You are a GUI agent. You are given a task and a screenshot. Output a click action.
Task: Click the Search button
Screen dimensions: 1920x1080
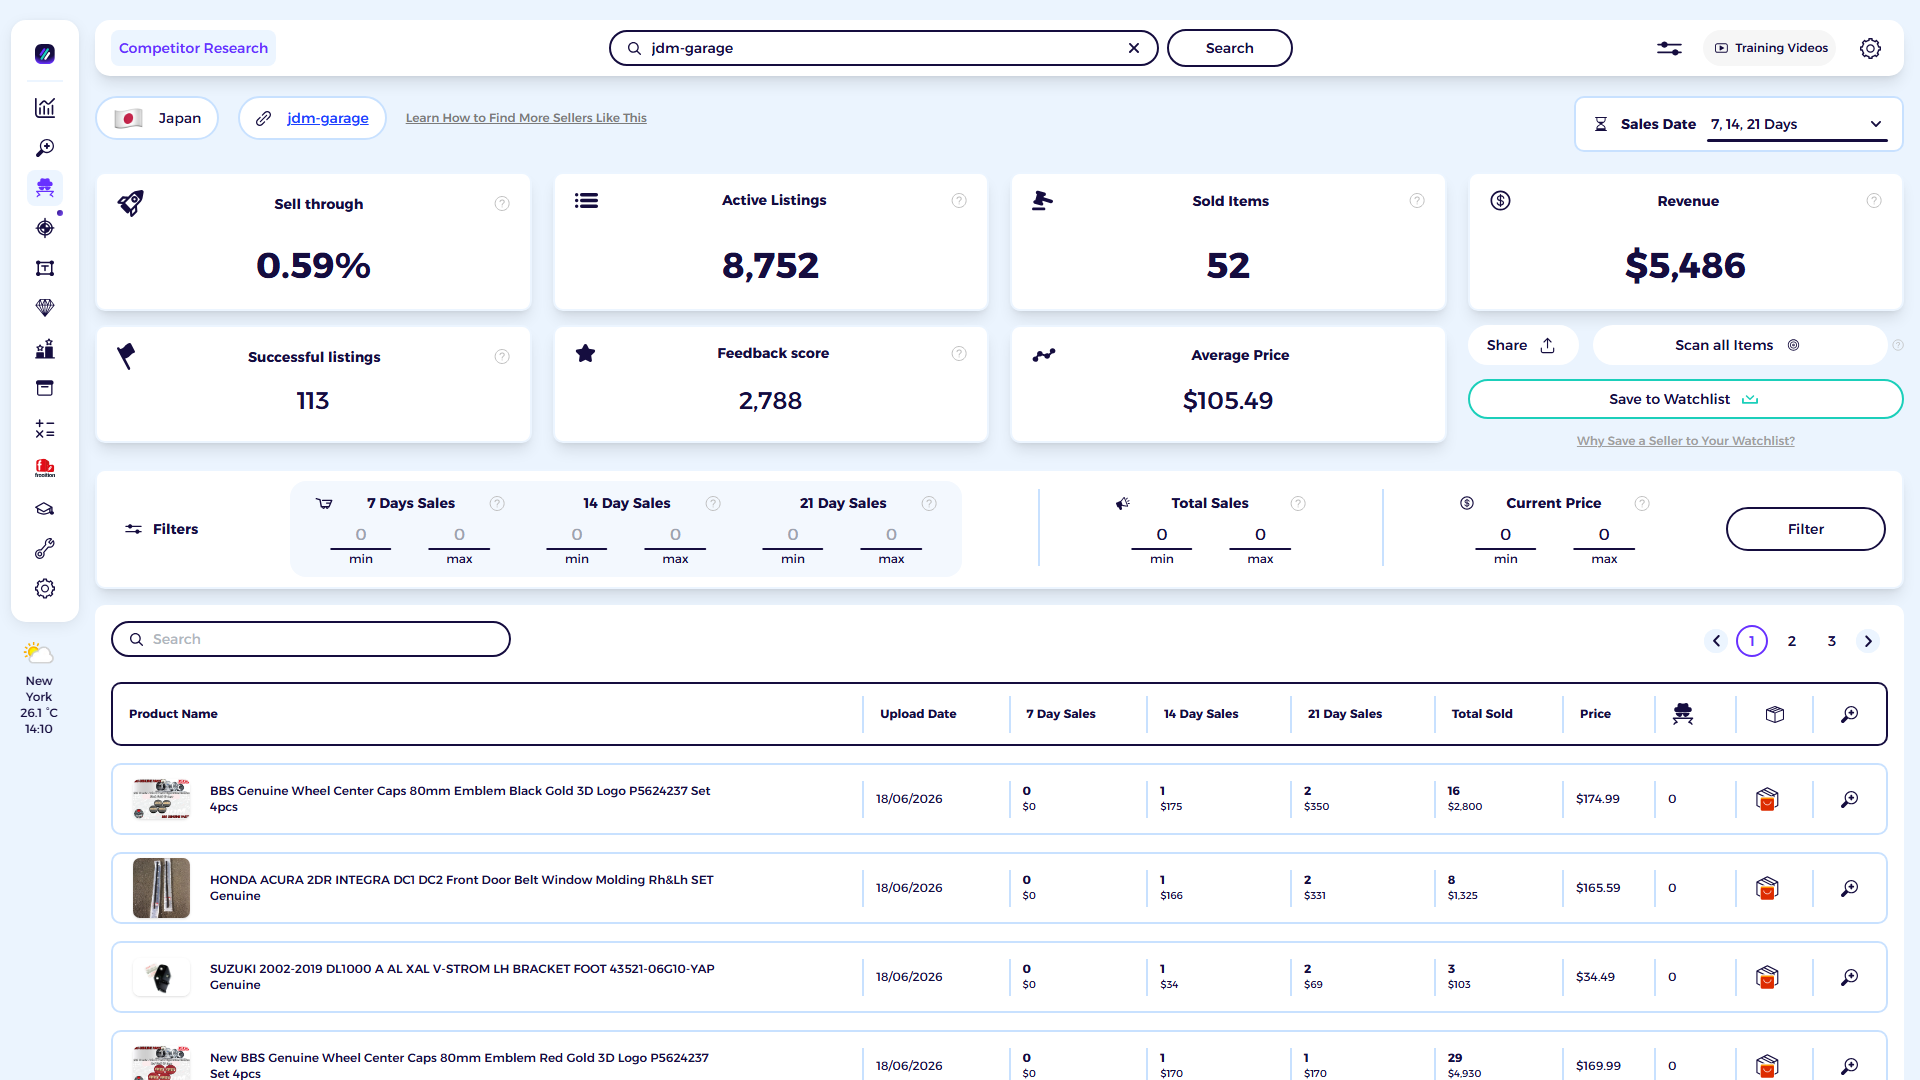tap(1229, 48)
